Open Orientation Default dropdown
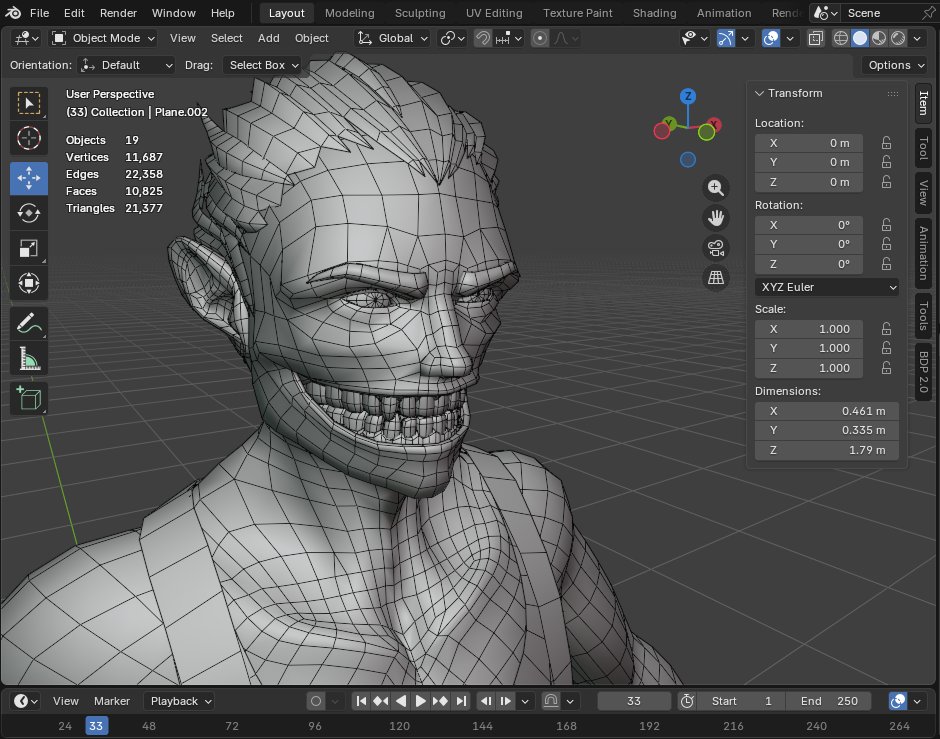940x739 pixels. coord(126,65)
